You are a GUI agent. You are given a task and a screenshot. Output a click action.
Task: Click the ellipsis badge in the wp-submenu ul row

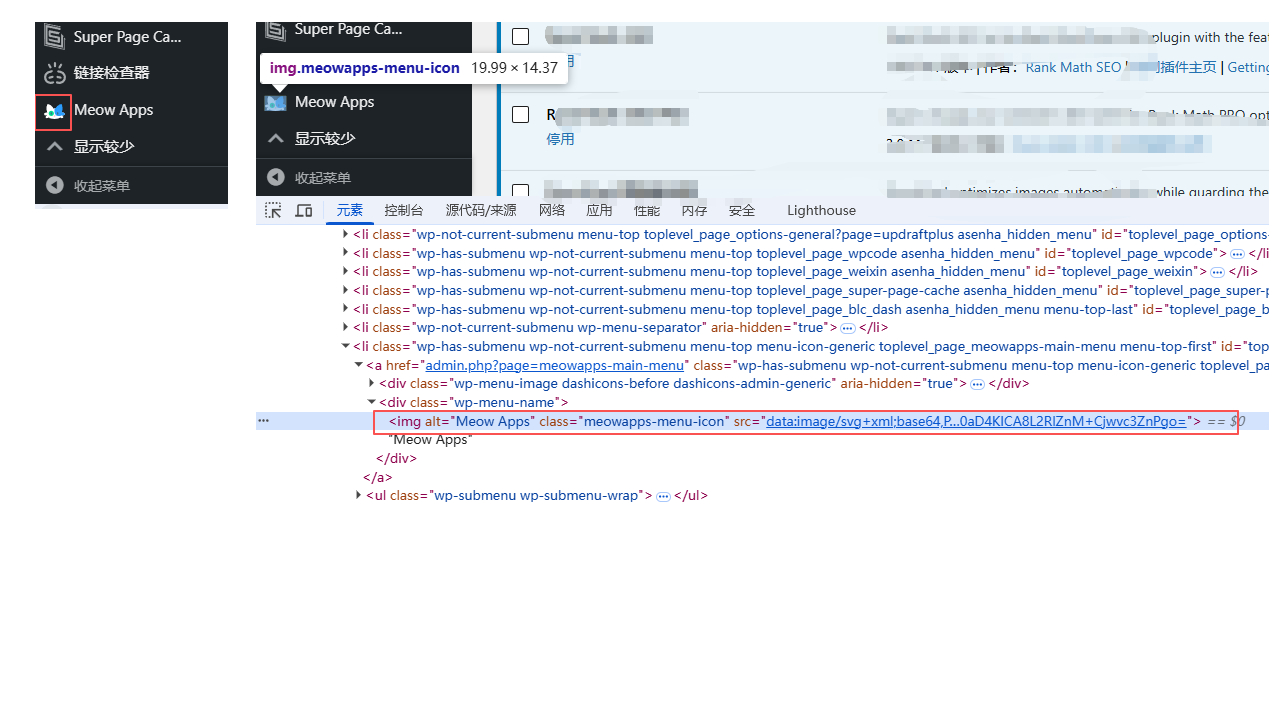click(663, 496)
